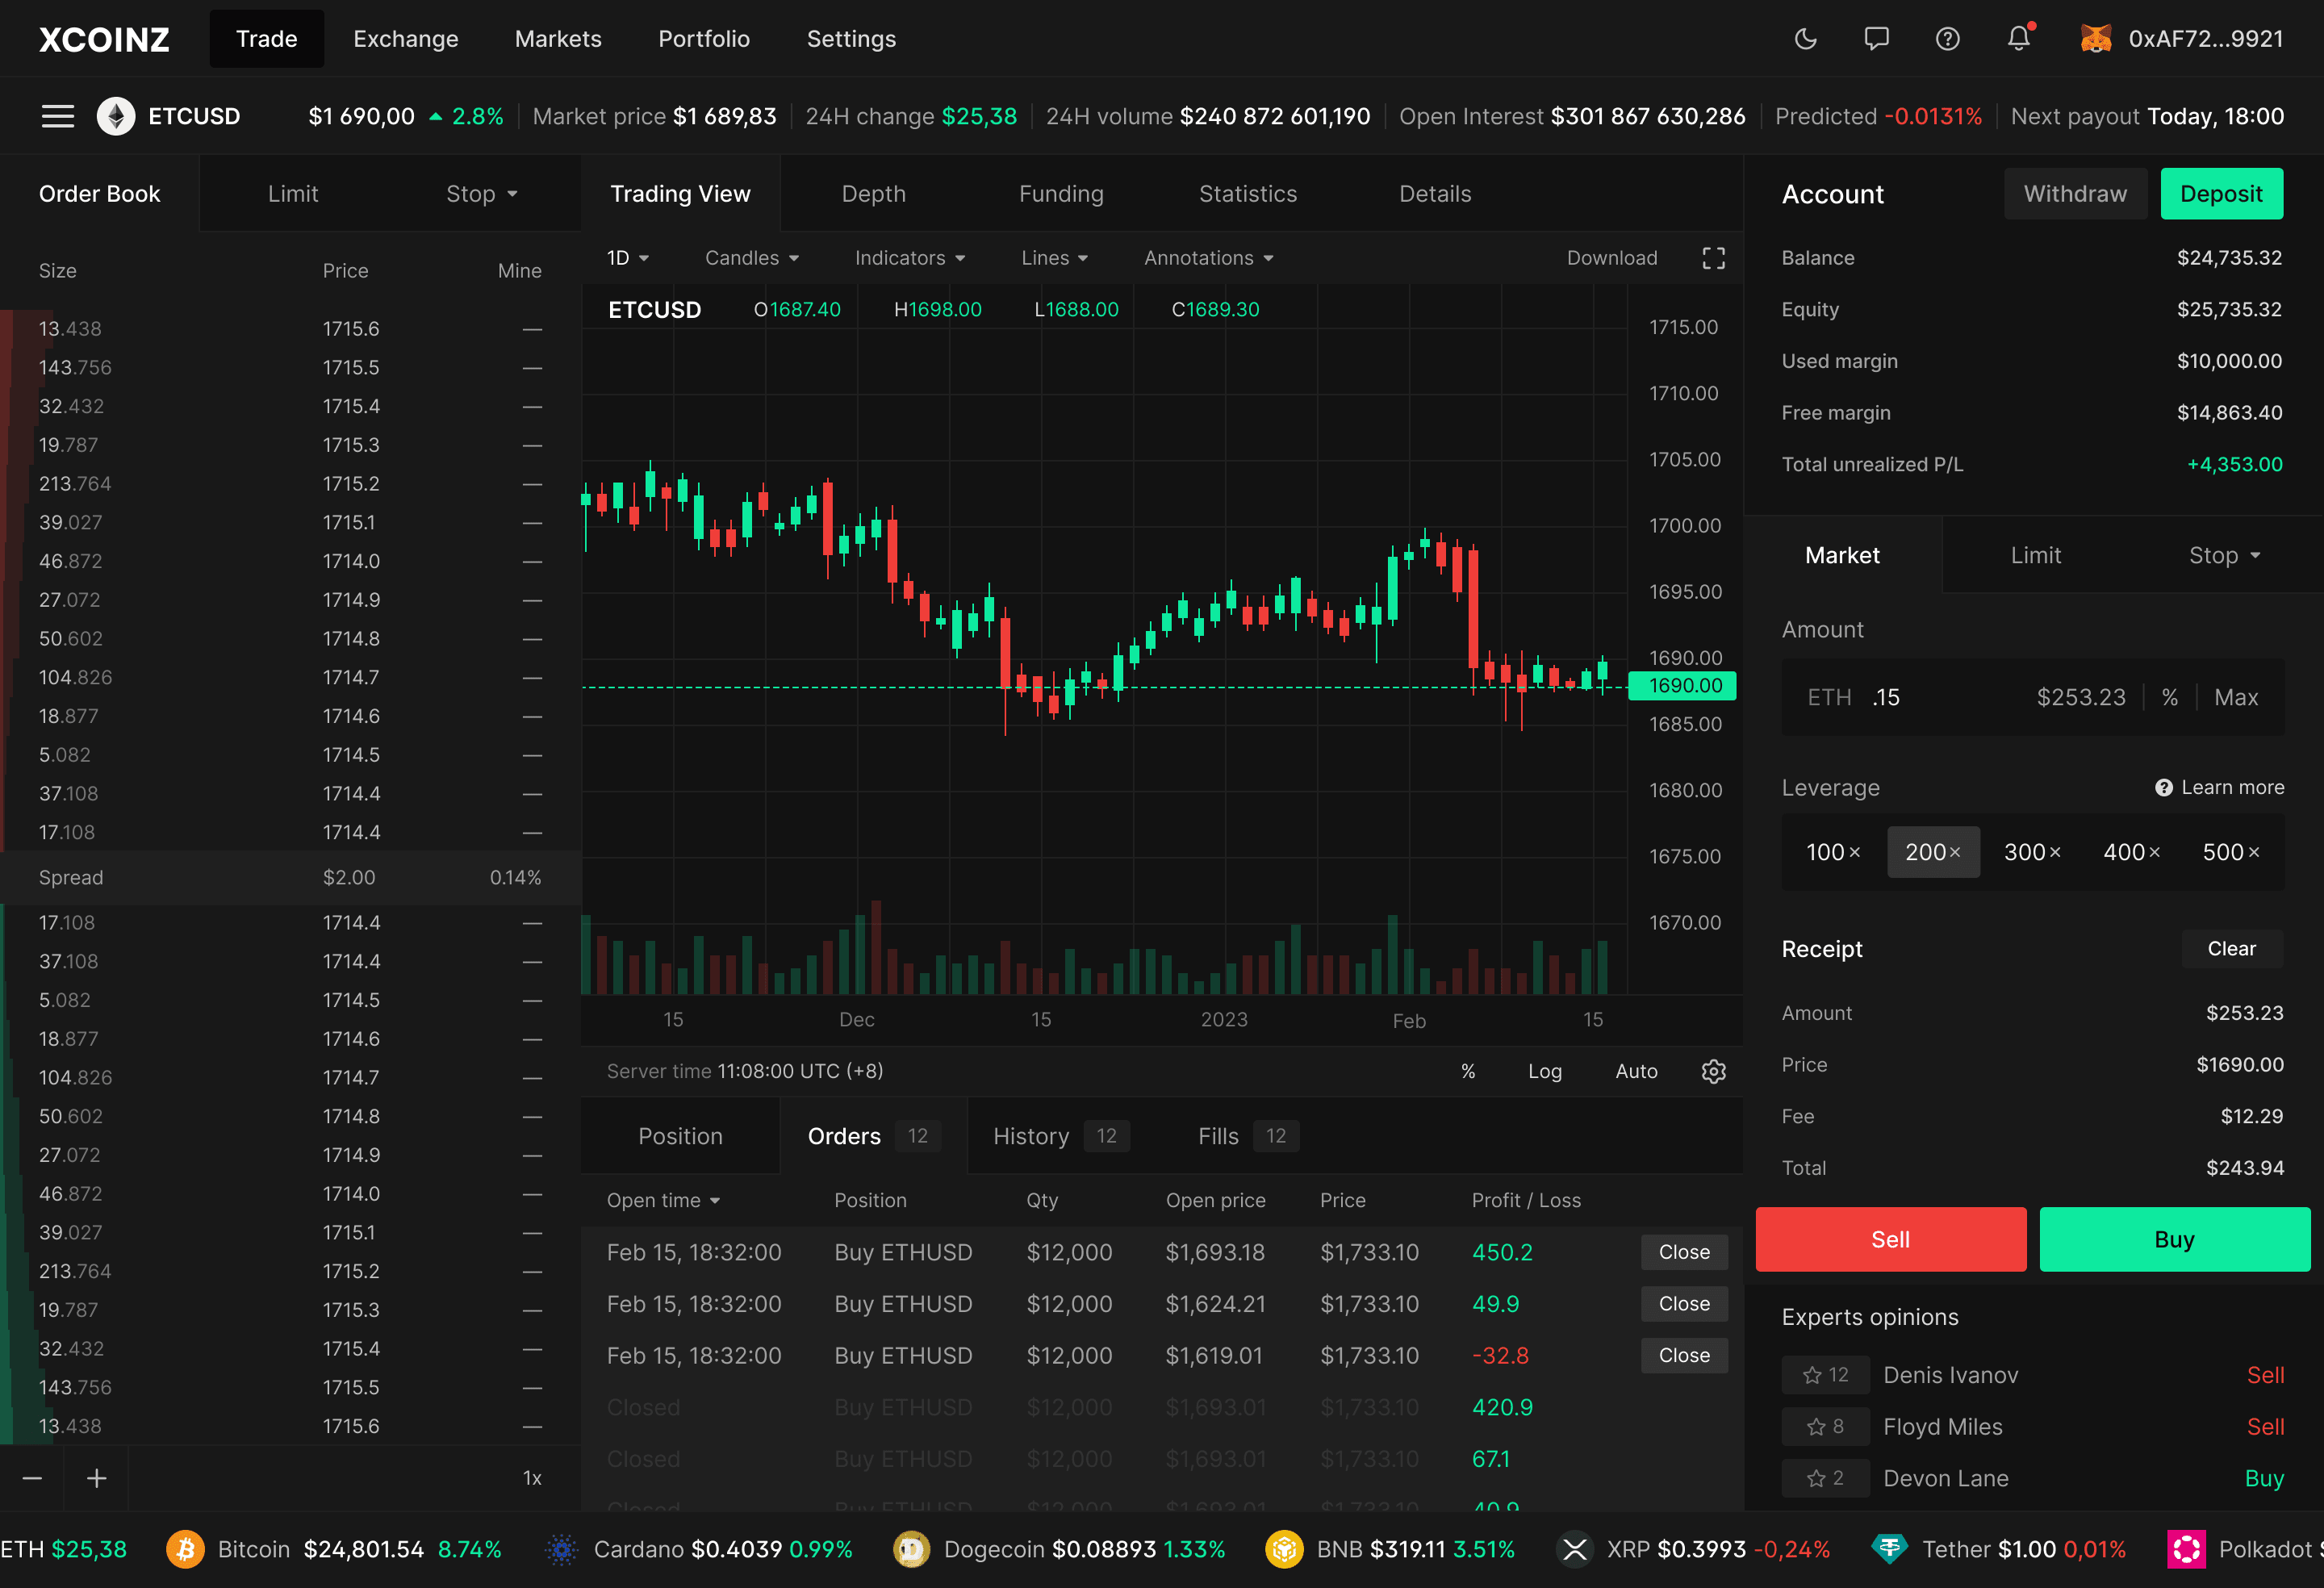Image resolution: width=2324 pixels, height=1588 pixels.
Task: Select 200x leverage option
Action: [x=1930, y=851]
